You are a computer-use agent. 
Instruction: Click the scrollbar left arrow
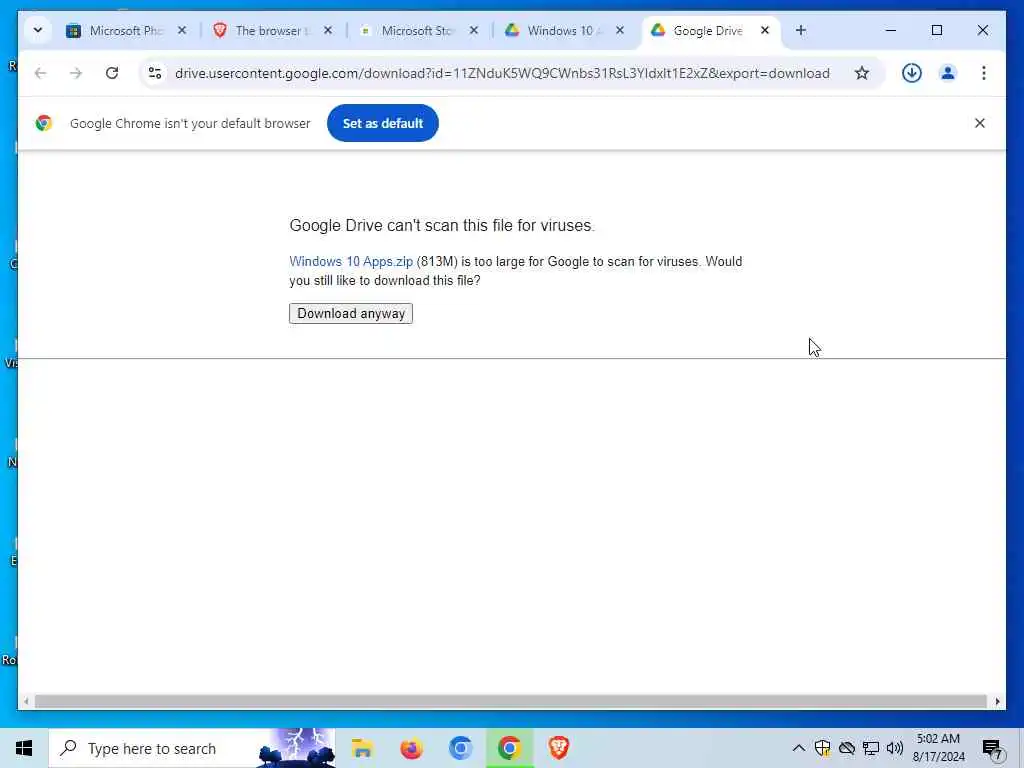click(25, 701)
